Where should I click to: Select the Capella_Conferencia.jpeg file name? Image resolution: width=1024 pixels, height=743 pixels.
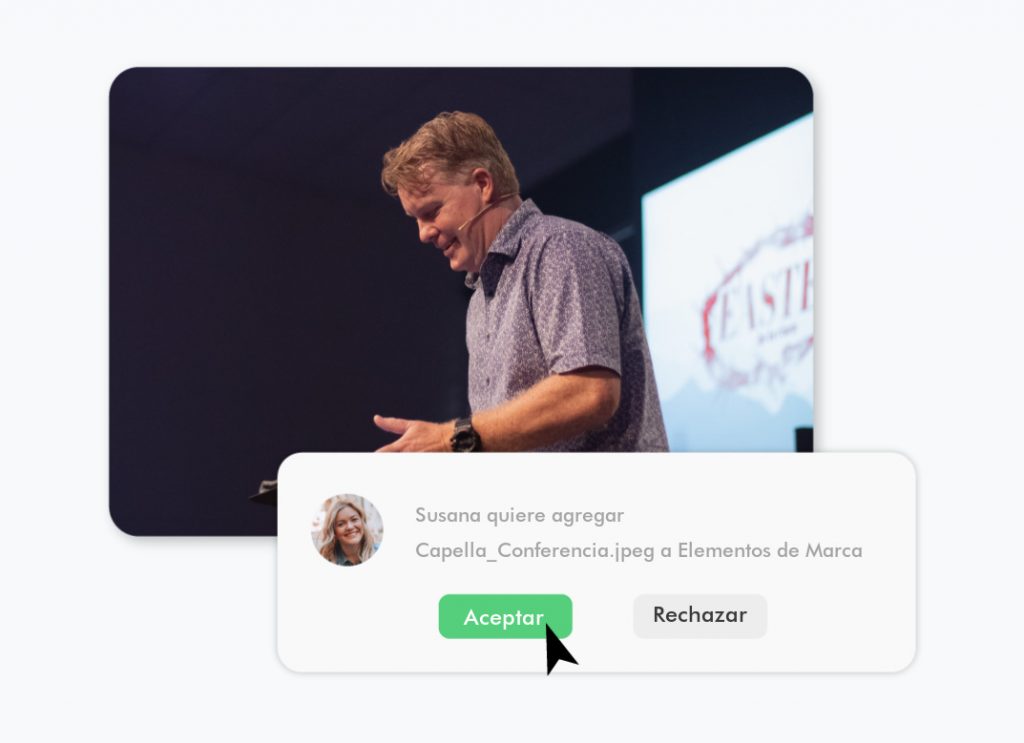534,550
